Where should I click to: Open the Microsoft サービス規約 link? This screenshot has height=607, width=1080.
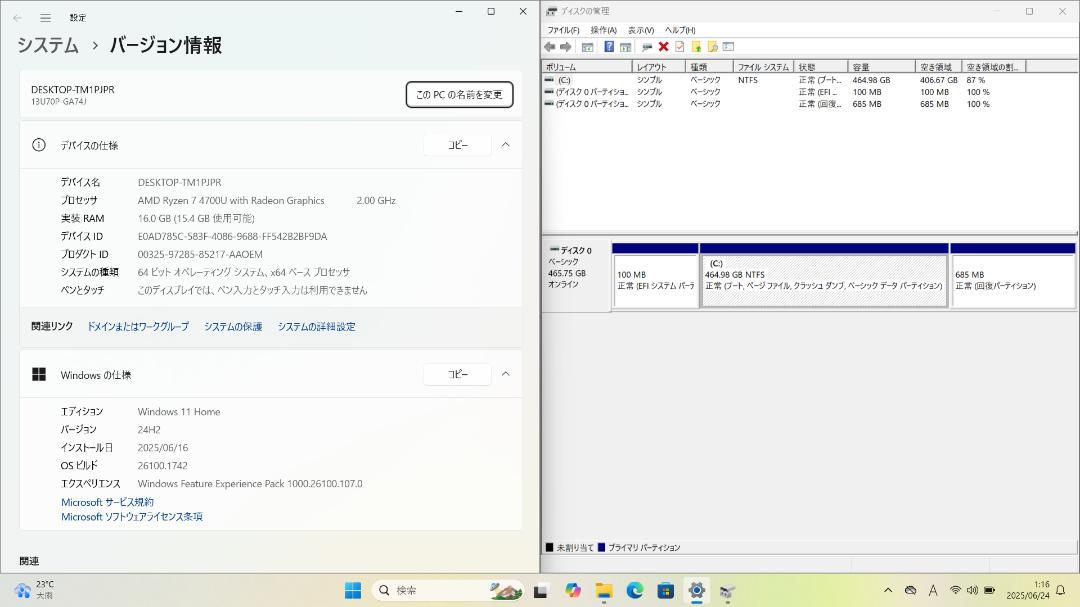click(107, 502)
